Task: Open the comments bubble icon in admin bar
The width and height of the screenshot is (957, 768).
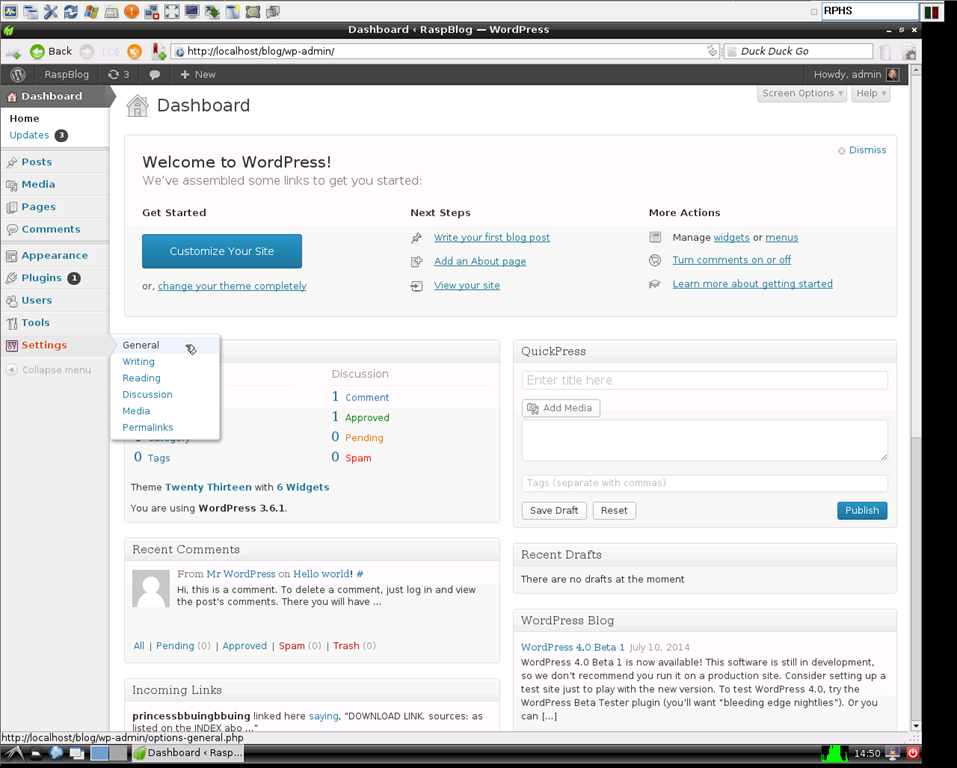Action: click(x=154, y=74)
